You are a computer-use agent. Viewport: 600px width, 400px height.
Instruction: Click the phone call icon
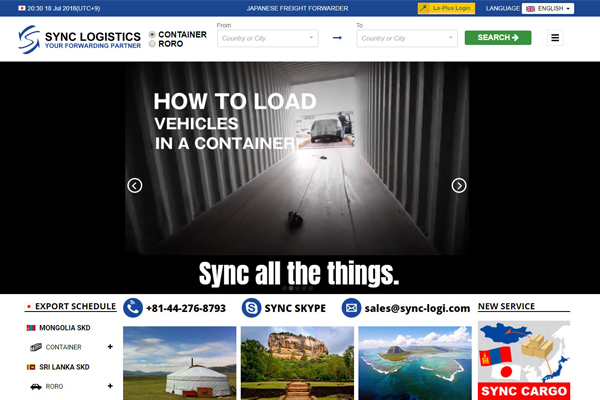(x=133, y=308)
